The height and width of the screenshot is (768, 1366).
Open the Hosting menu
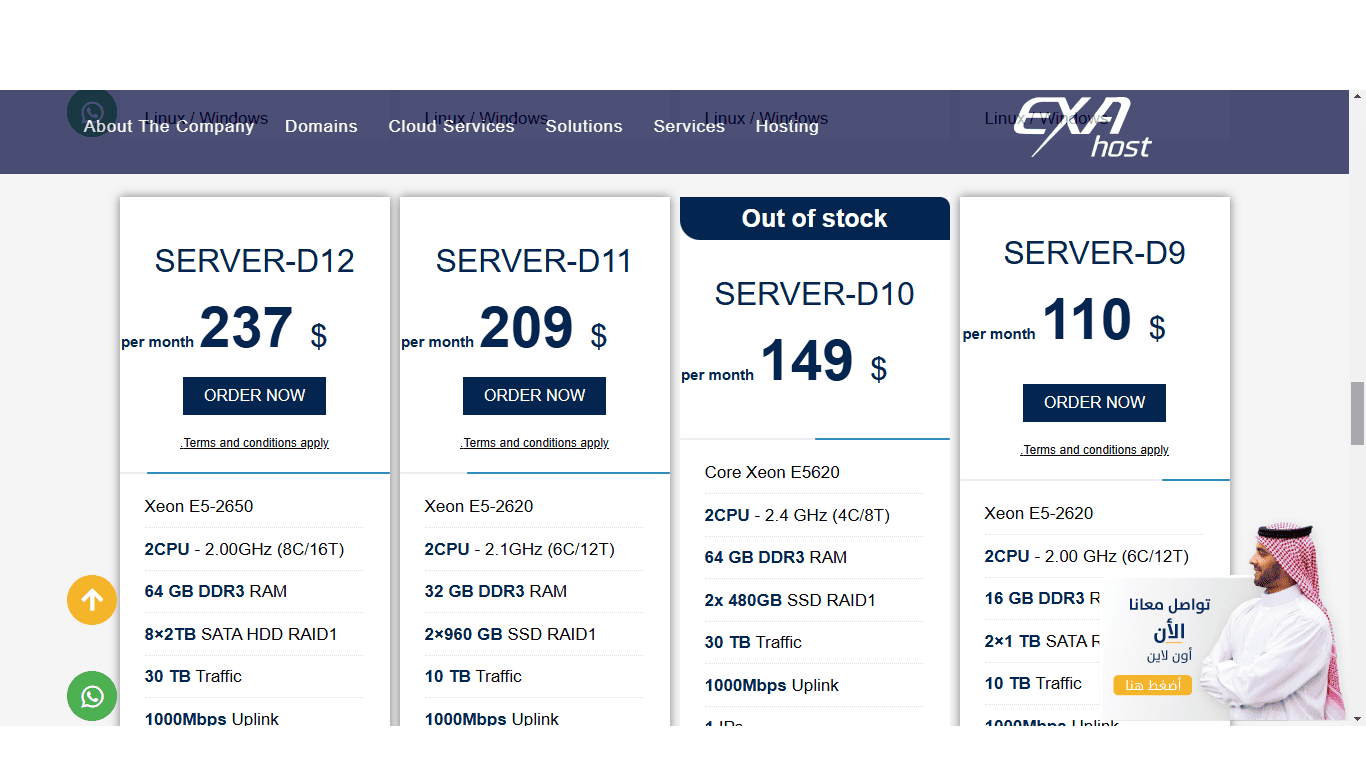787,126
